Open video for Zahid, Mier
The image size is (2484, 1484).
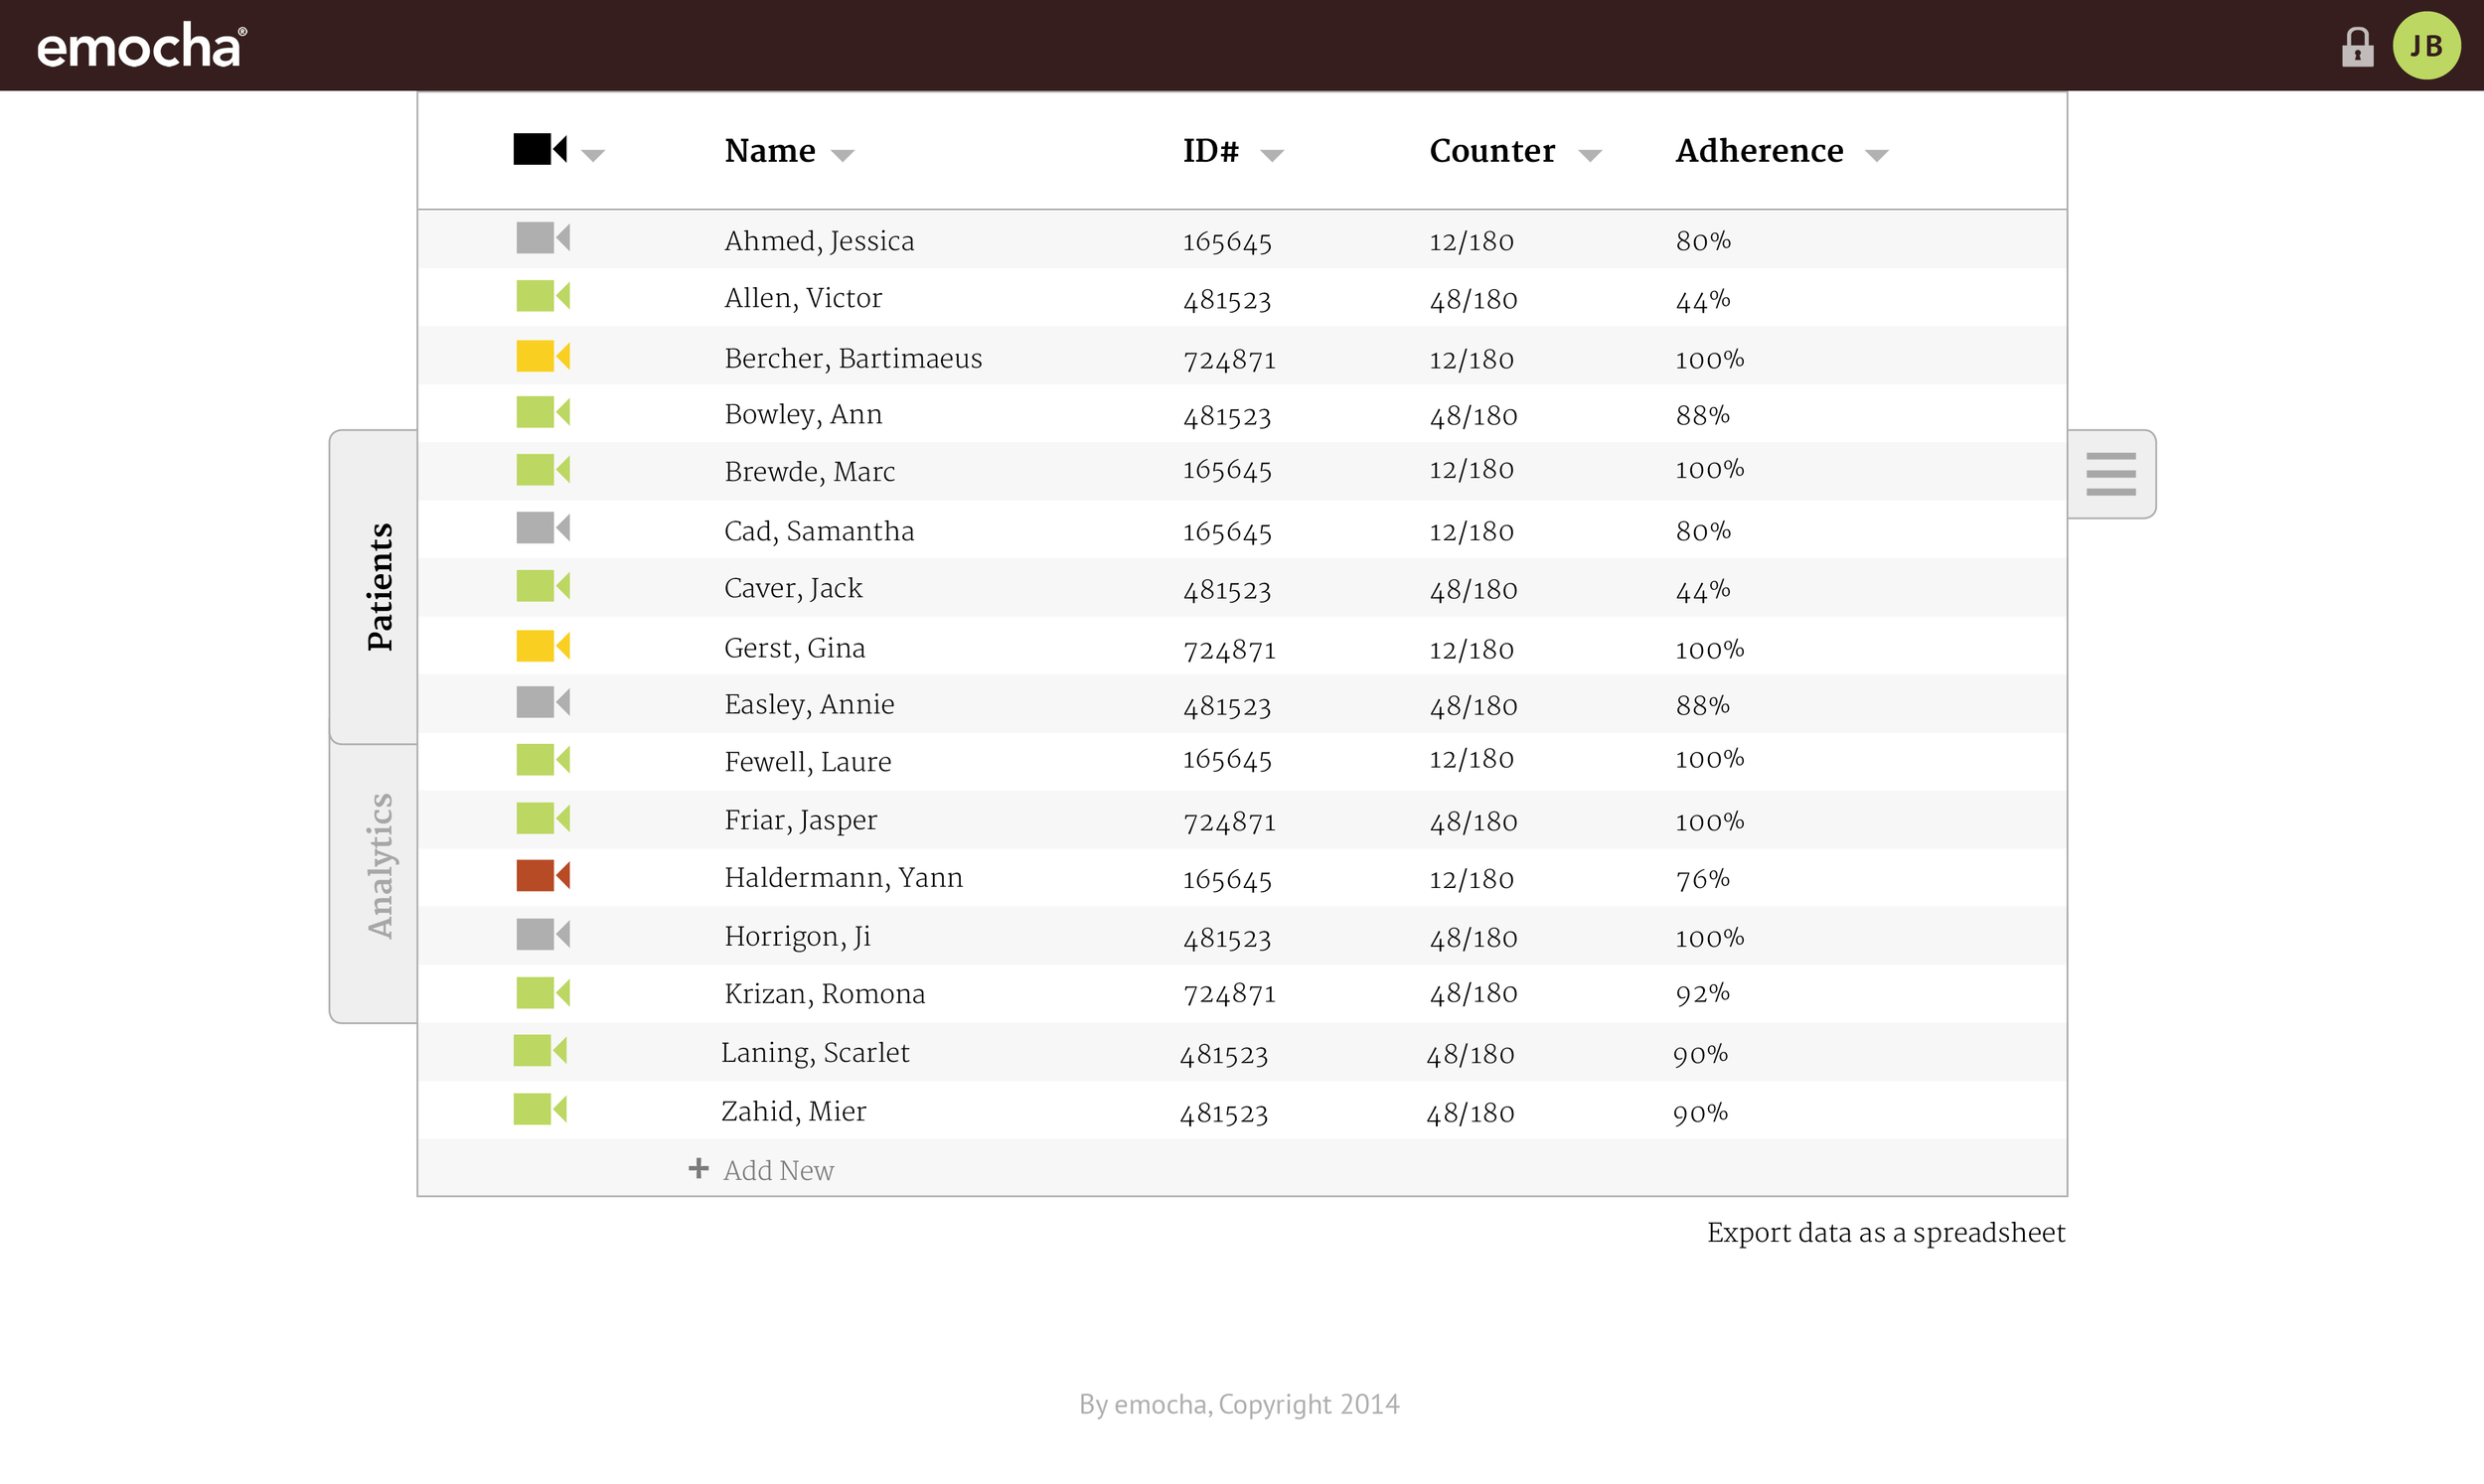540,1109
